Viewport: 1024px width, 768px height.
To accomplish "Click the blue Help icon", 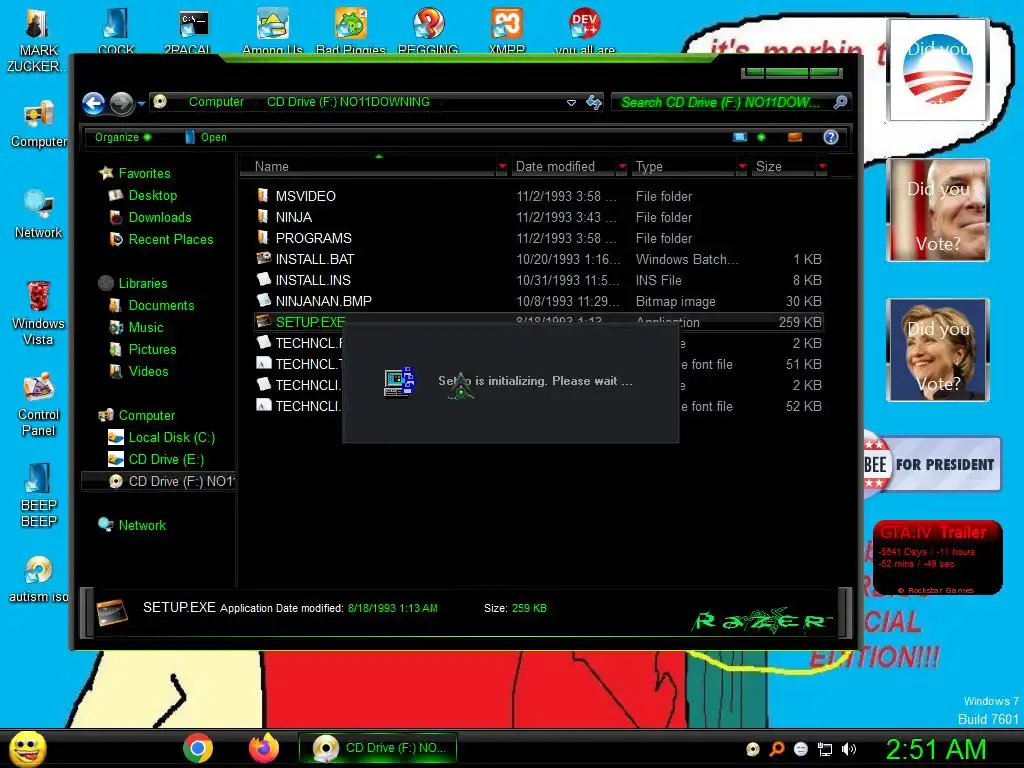I will point(831,137).
